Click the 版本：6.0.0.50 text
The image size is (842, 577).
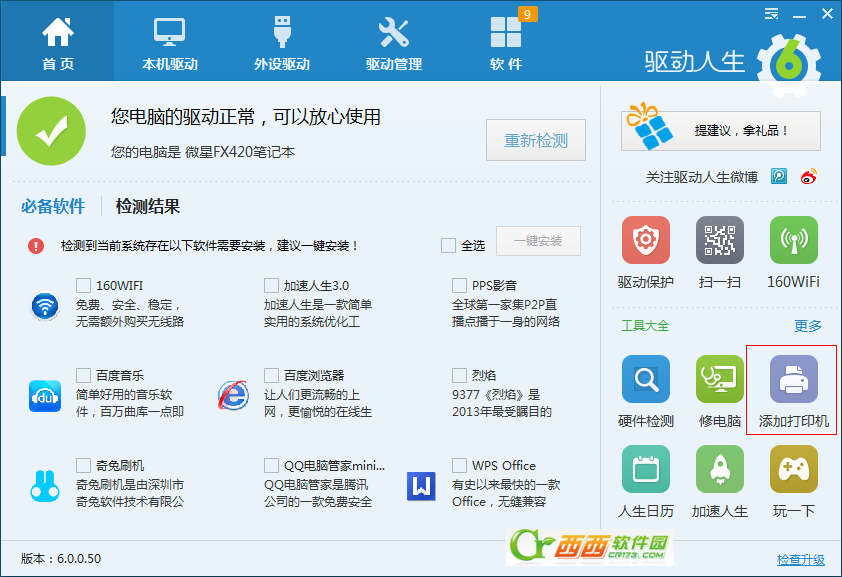click(61, 558)
